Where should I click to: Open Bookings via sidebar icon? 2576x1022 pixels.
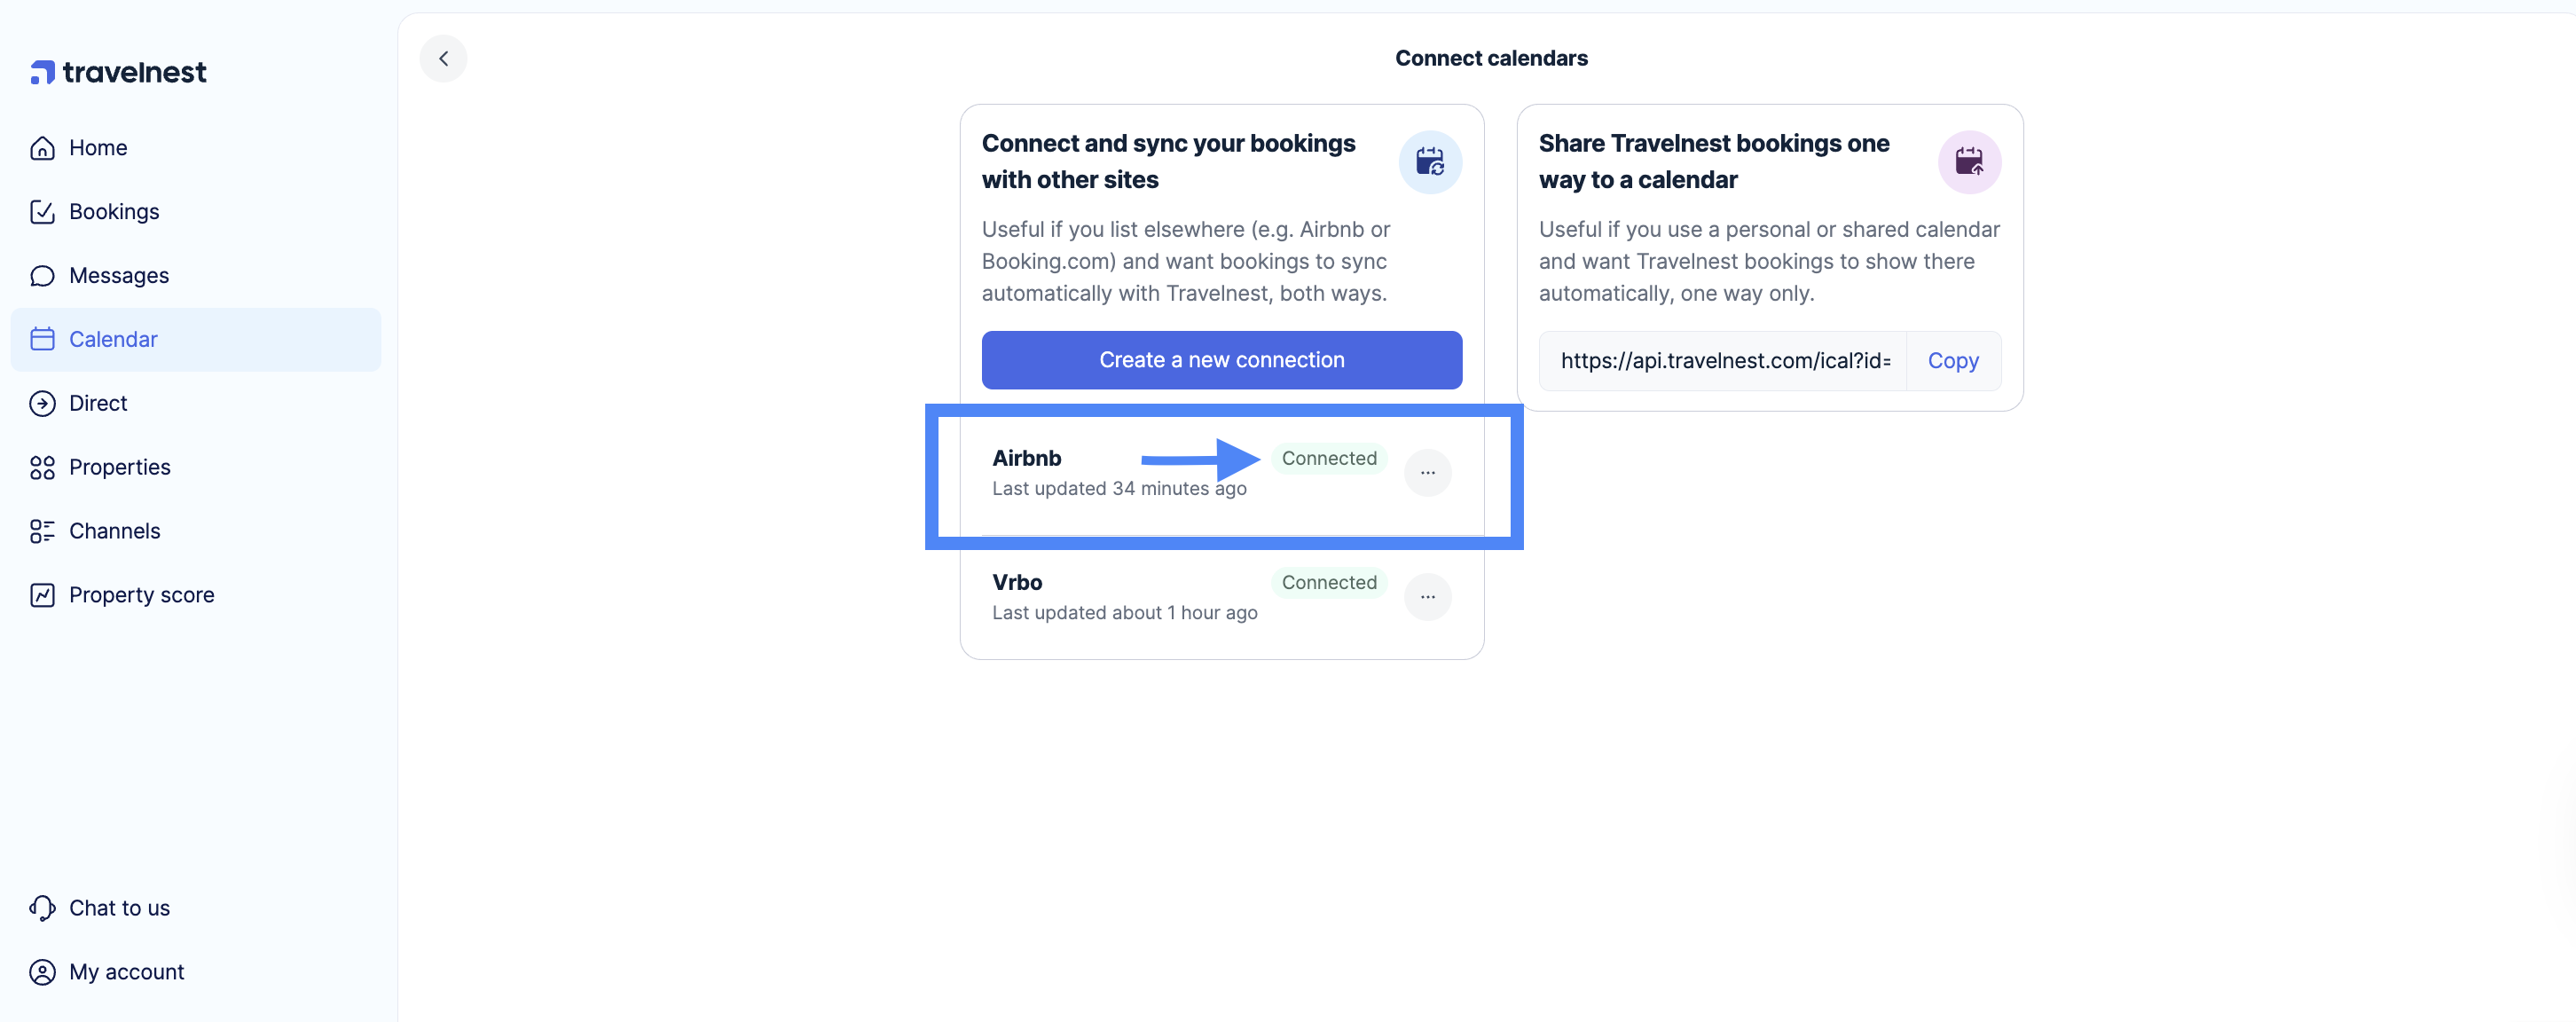(43, 211)
